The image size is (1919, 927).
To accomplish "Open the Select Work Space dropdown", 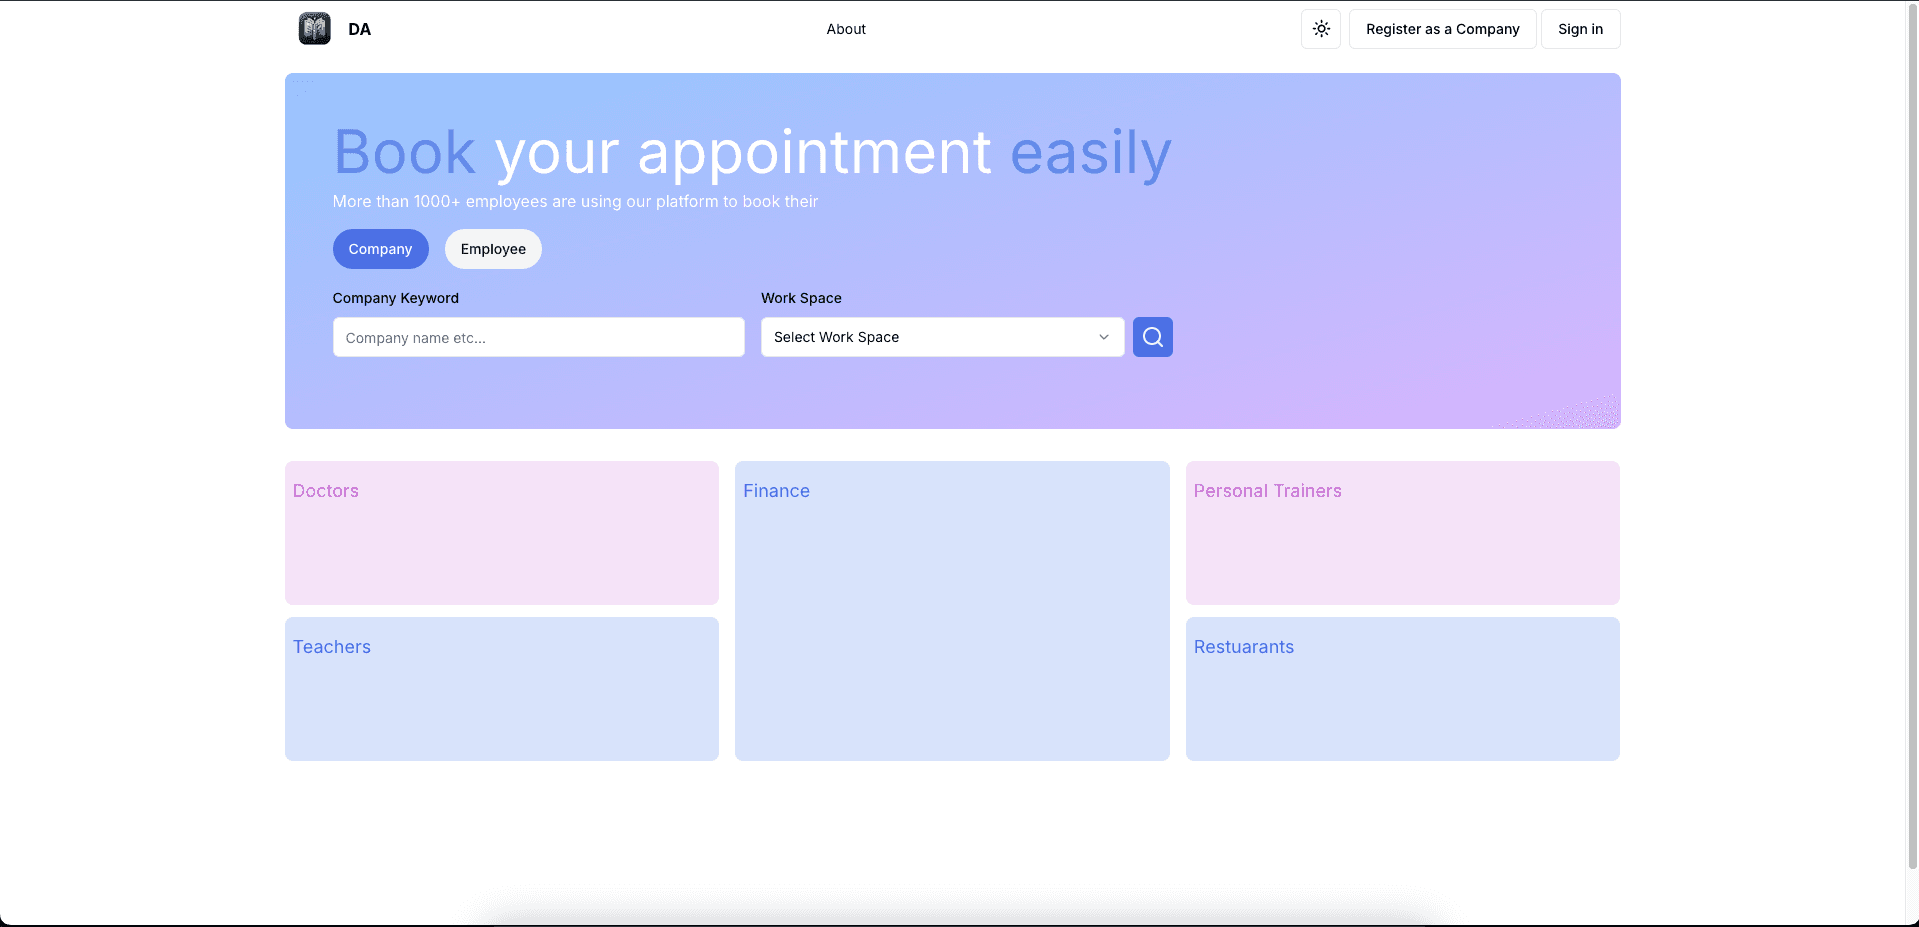I will pyautogui.click(x=930, y=337).
